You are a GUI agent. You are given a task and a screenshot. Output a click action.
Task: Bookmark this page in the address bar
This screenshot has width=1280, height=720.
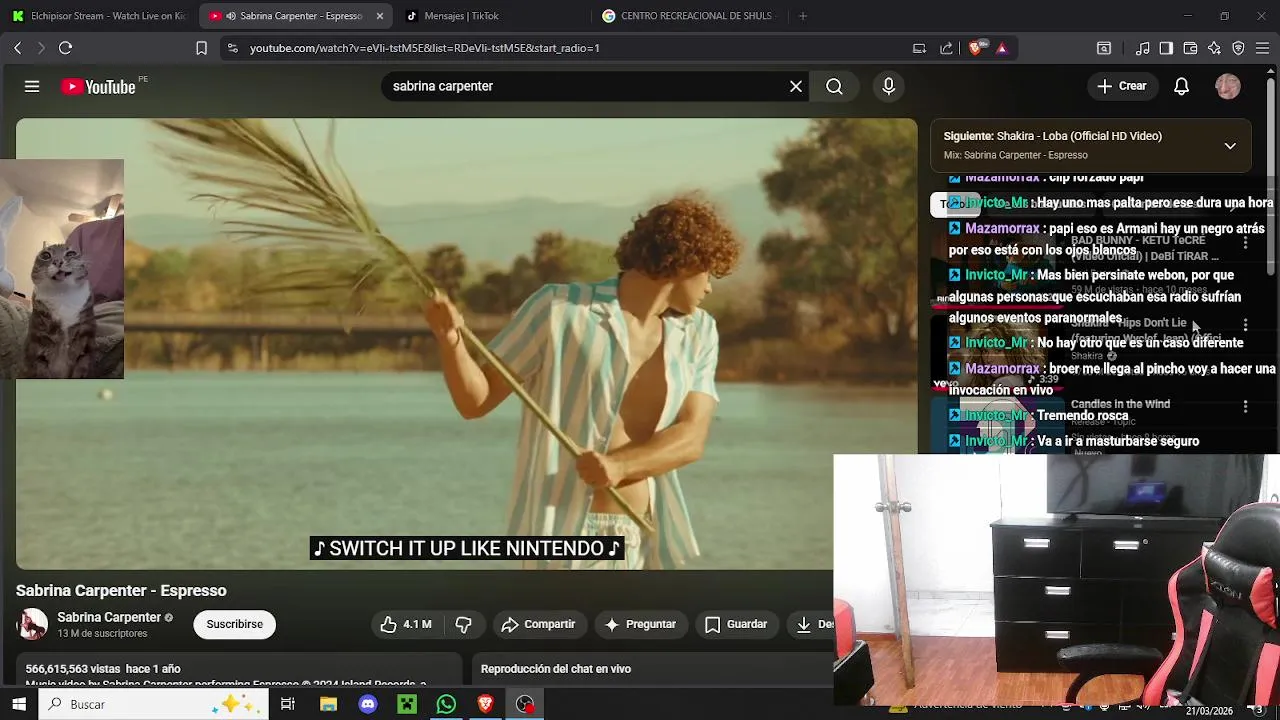pyautogui.click(x=201, y=48)
